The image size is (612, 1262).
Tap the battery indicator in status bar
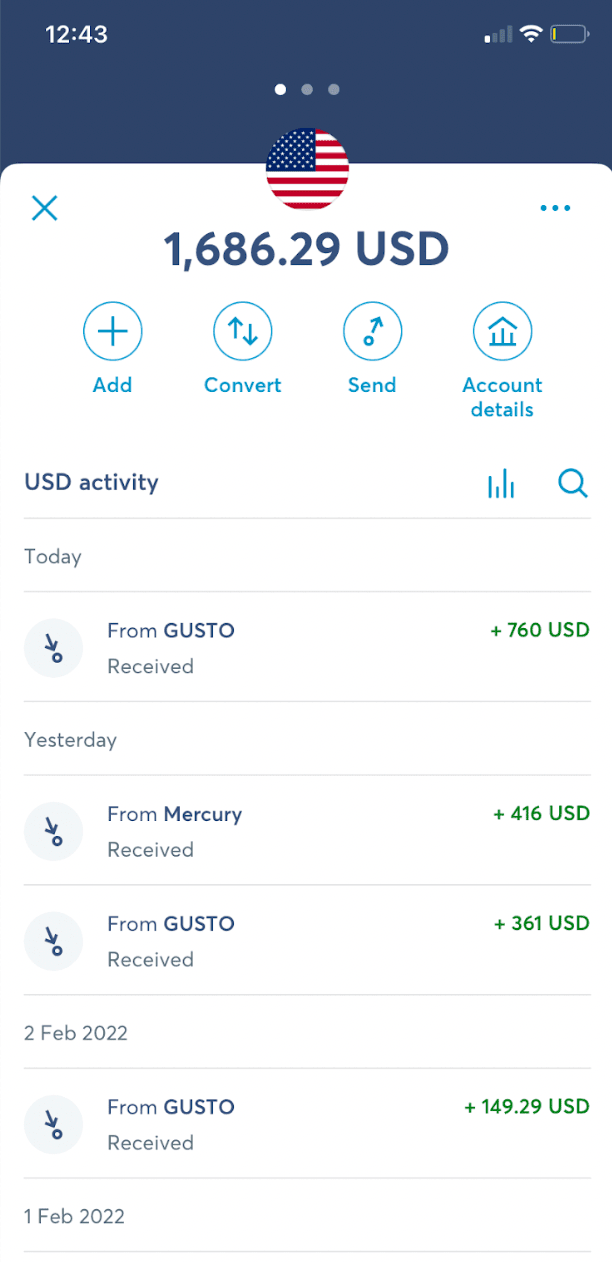[569, 35]
